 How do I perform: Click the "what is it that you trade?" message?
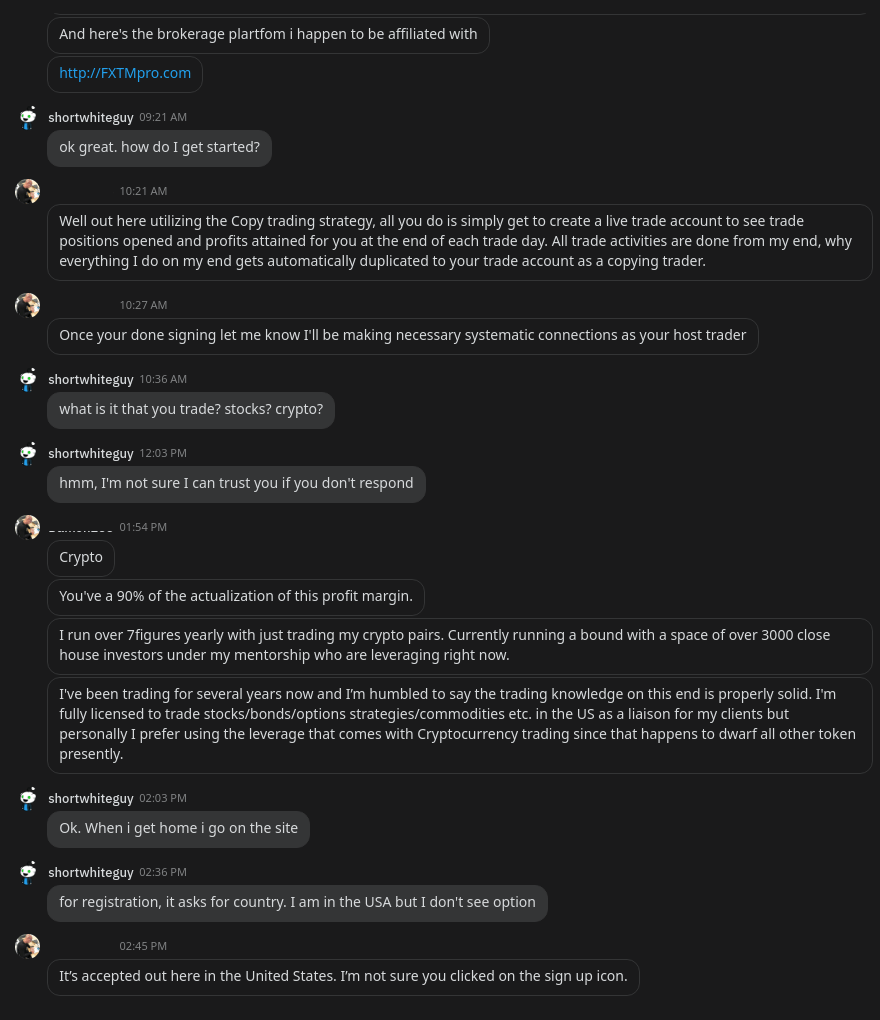191,409
